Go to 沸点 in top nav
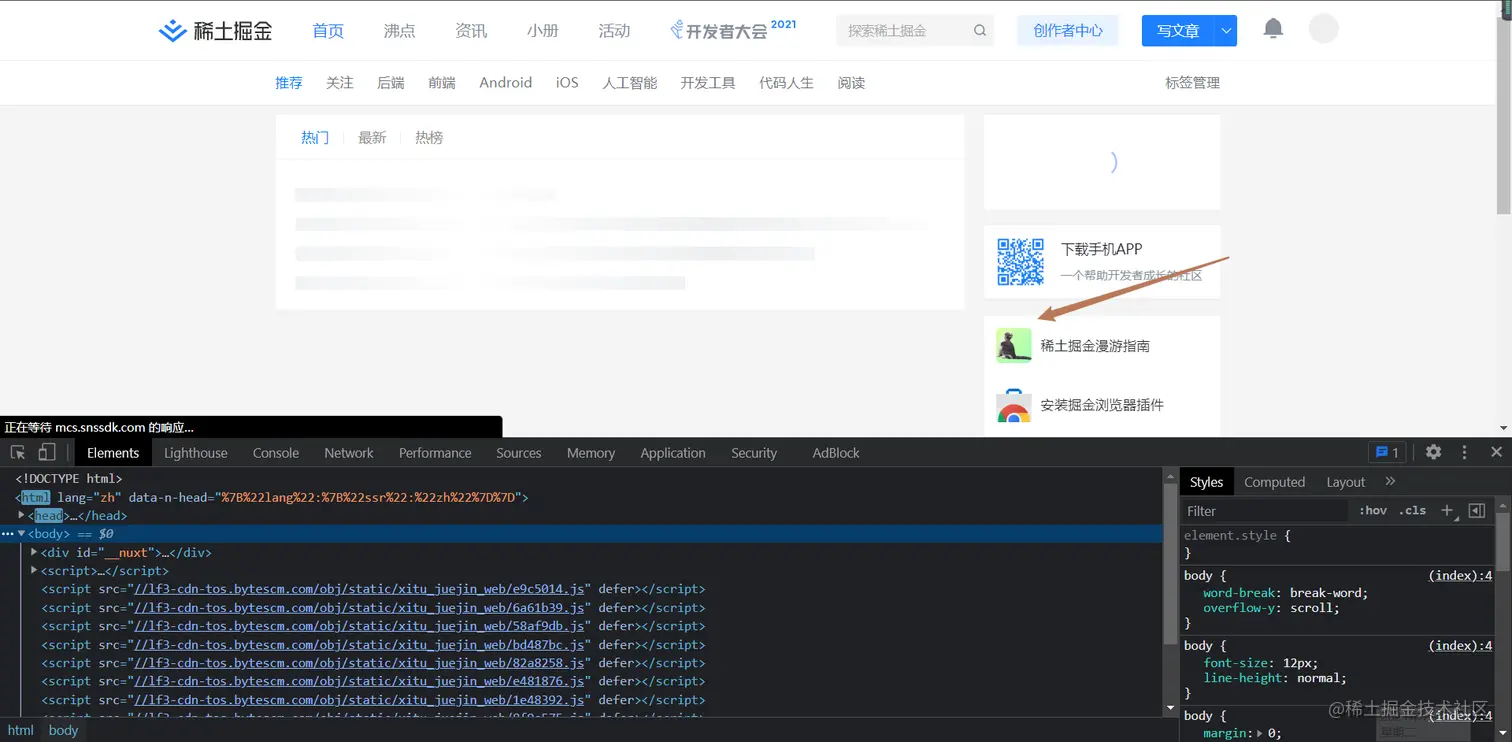1512x742 pixels. [399, 31]
